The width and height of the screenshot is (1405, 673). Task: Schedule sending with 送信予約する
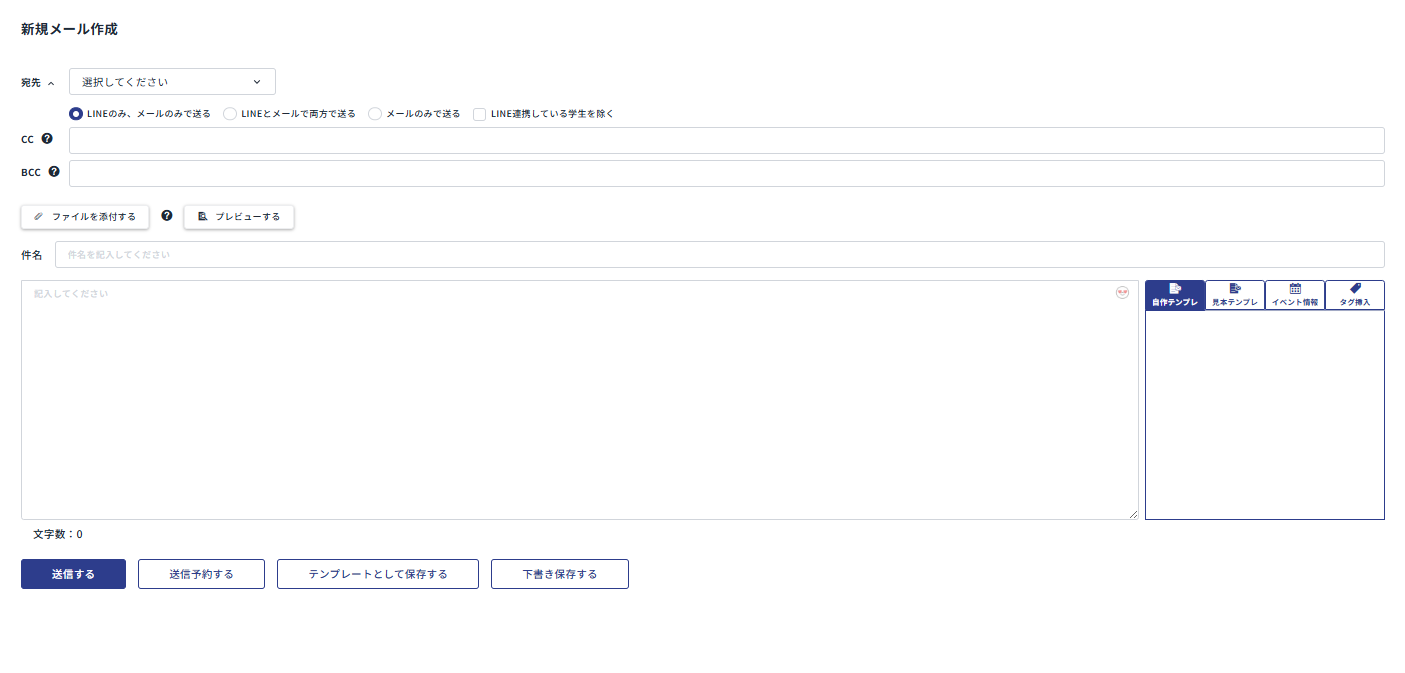click(201, 574)
